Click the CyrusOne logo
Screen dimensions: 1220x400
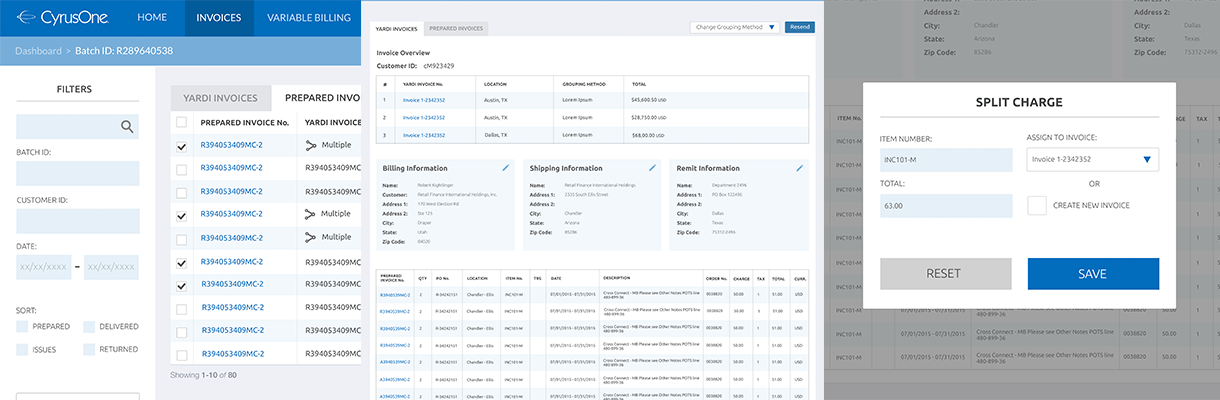click(62, 17)
